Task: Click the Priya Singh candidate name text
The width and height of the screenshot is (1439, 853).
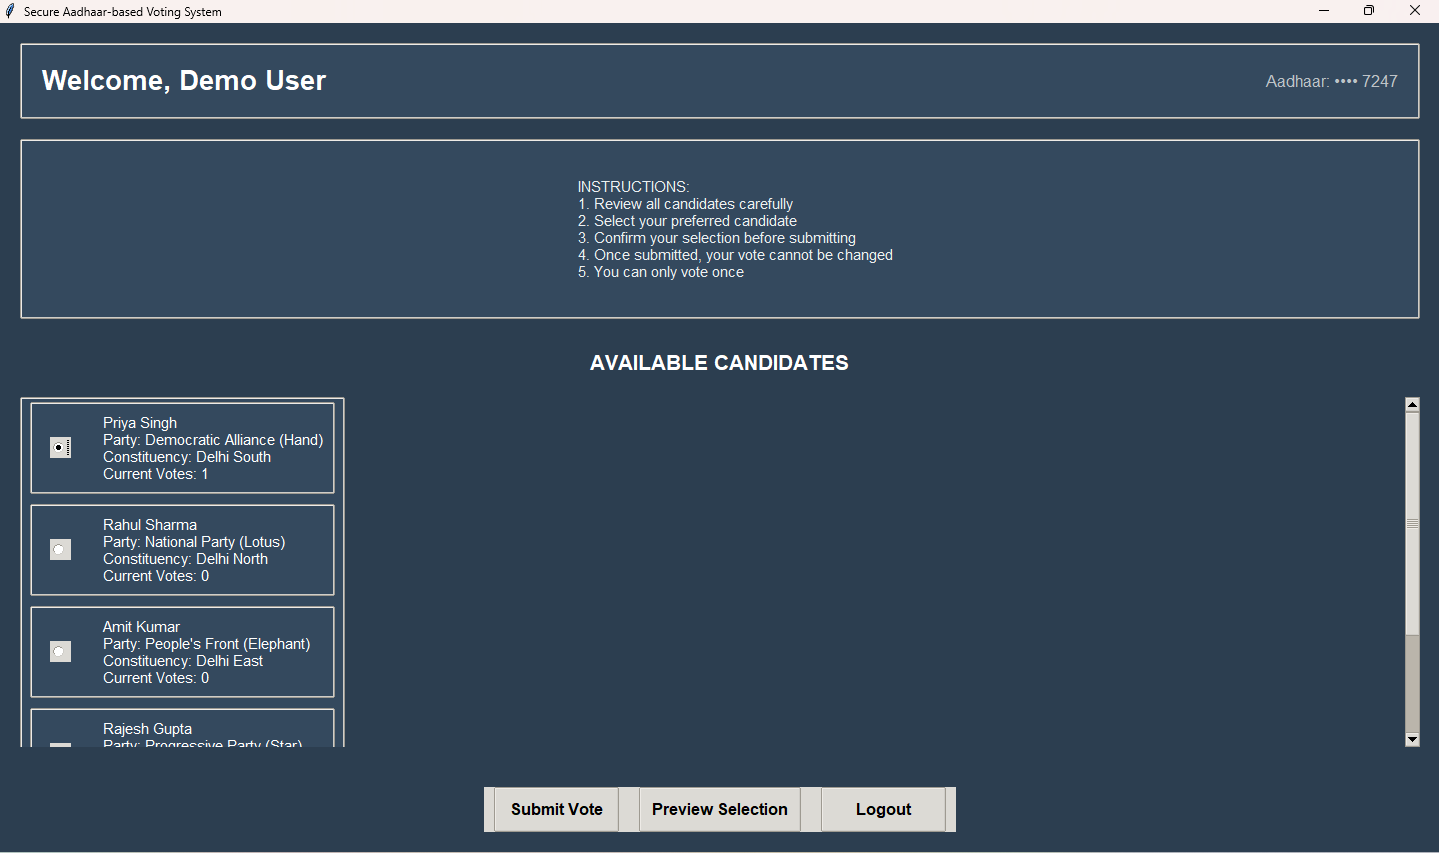Action: coord(140,423)
